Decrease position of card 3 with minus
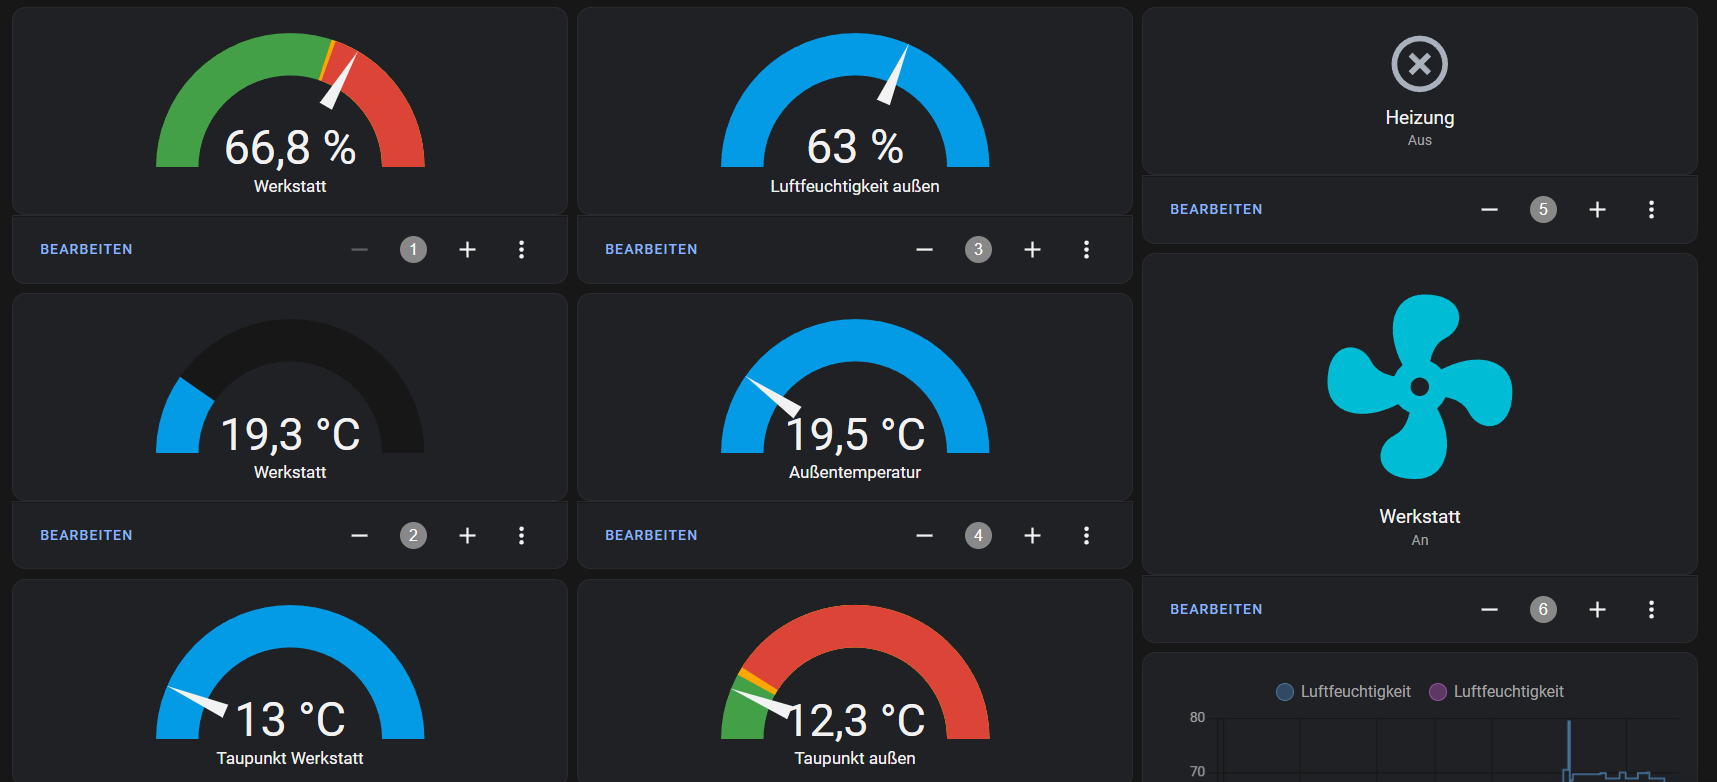The height and width of the screenshot is (782, 1717). (925, 249)
